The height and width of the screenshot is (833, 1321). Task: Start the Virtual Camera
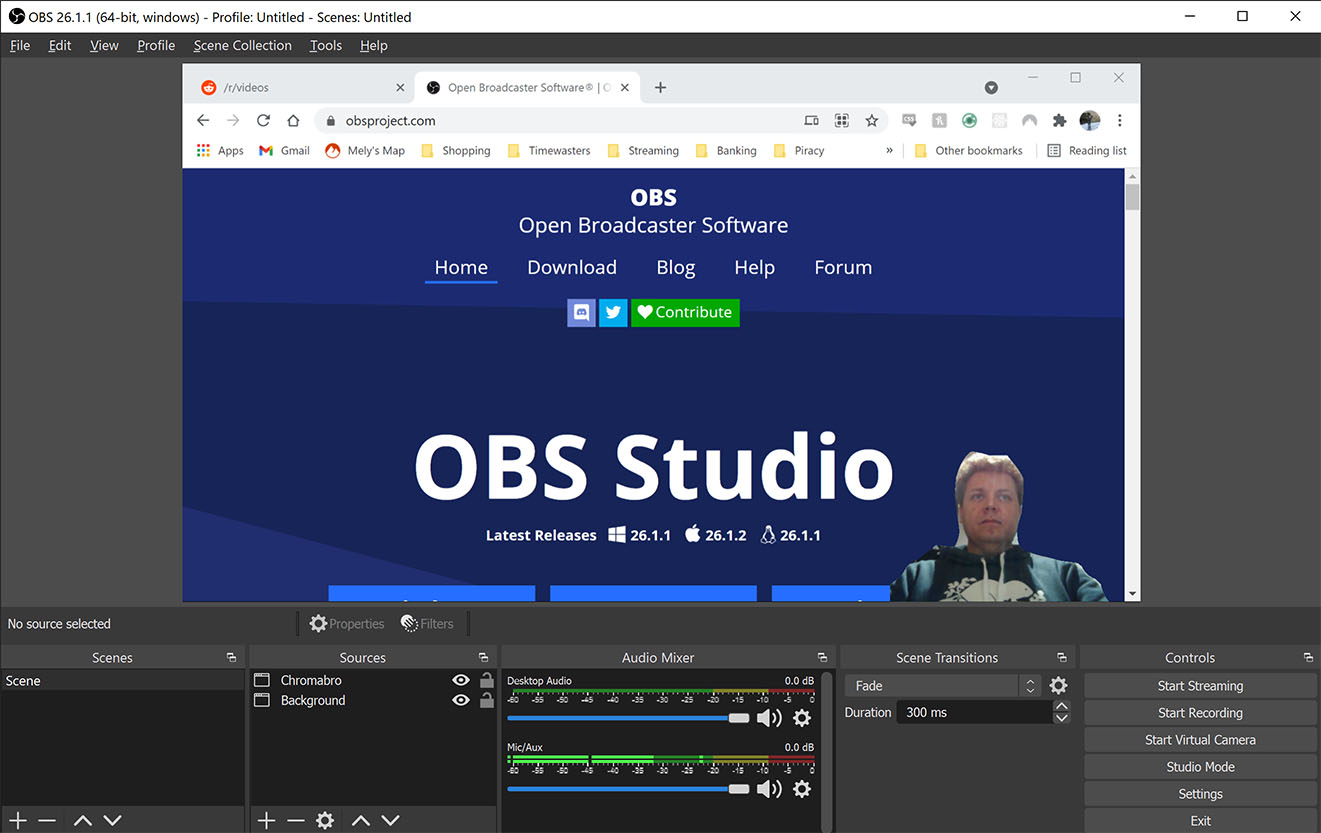point(1200,740)
